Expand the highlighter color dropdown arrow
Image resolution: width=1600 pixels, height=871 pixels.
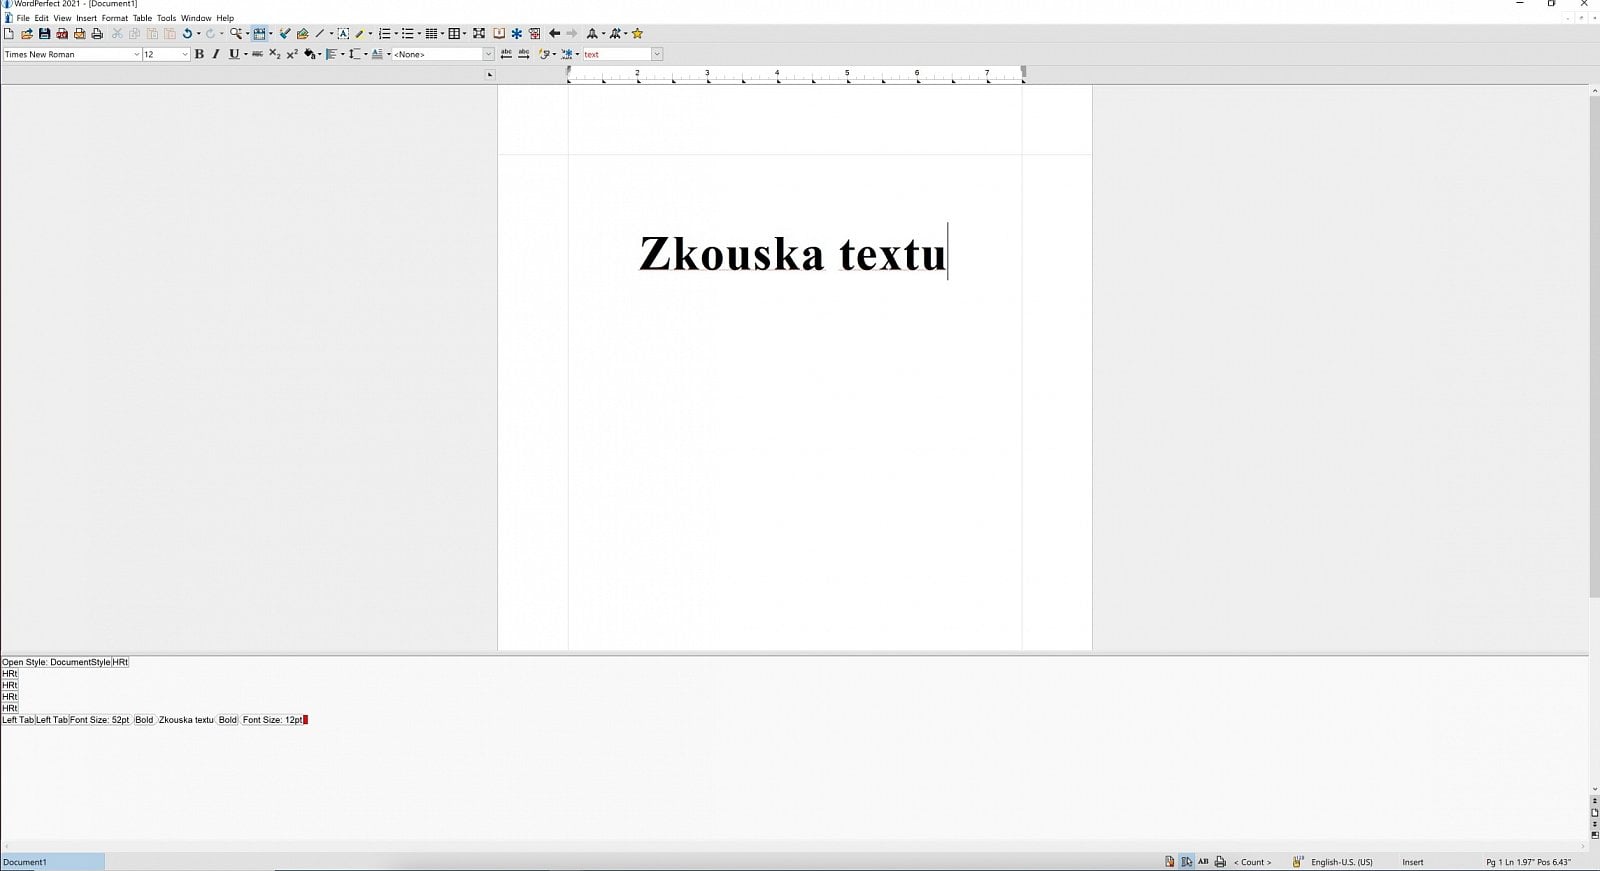pos(371,33)
